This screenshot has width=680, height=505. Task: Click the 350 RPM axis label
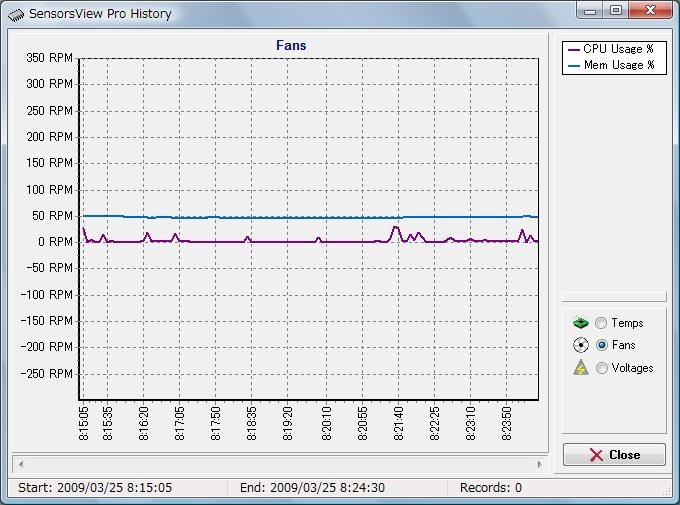tap(49, 58)
